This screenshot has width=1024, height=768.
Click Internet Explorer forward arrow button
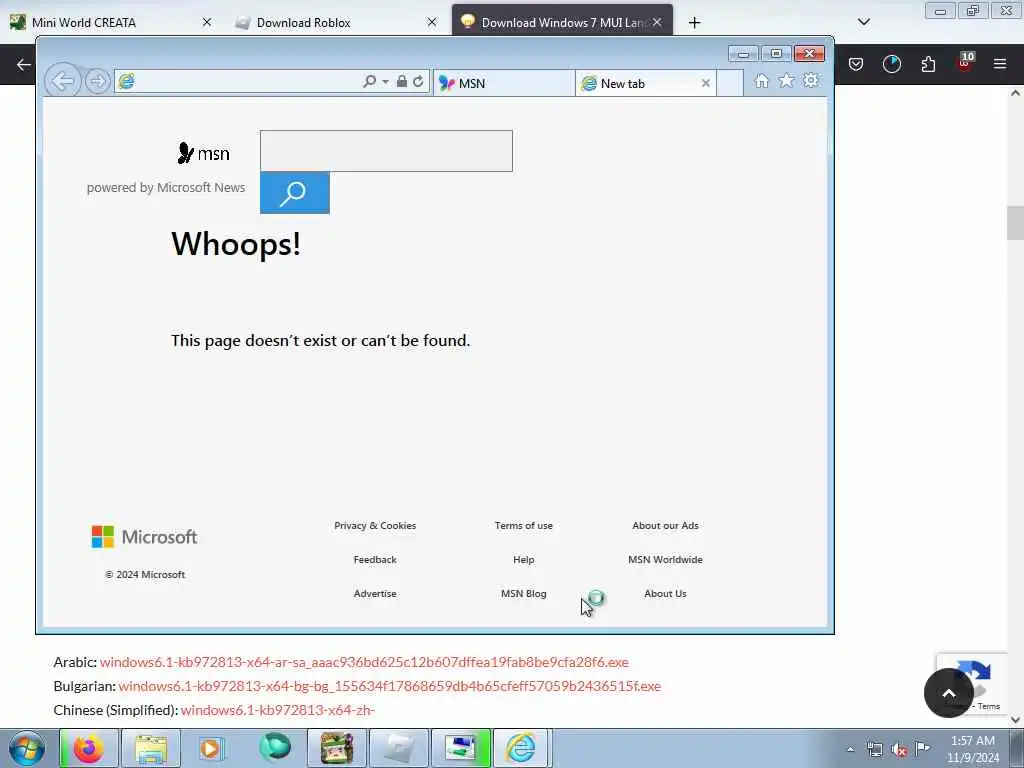click(x=97, y=82)
